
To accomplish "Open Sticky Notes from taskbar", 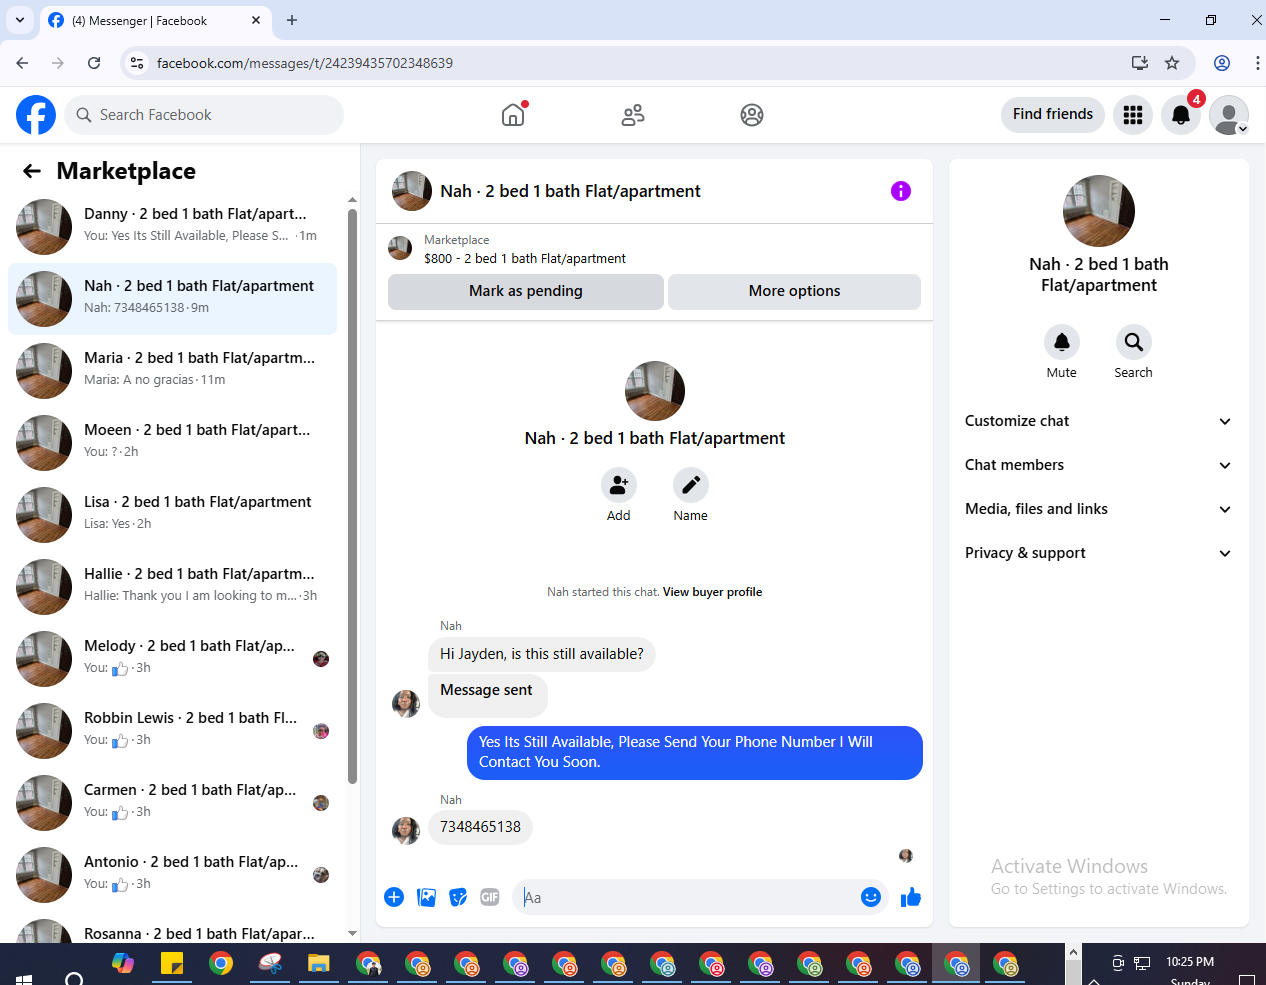I will 172,964.
